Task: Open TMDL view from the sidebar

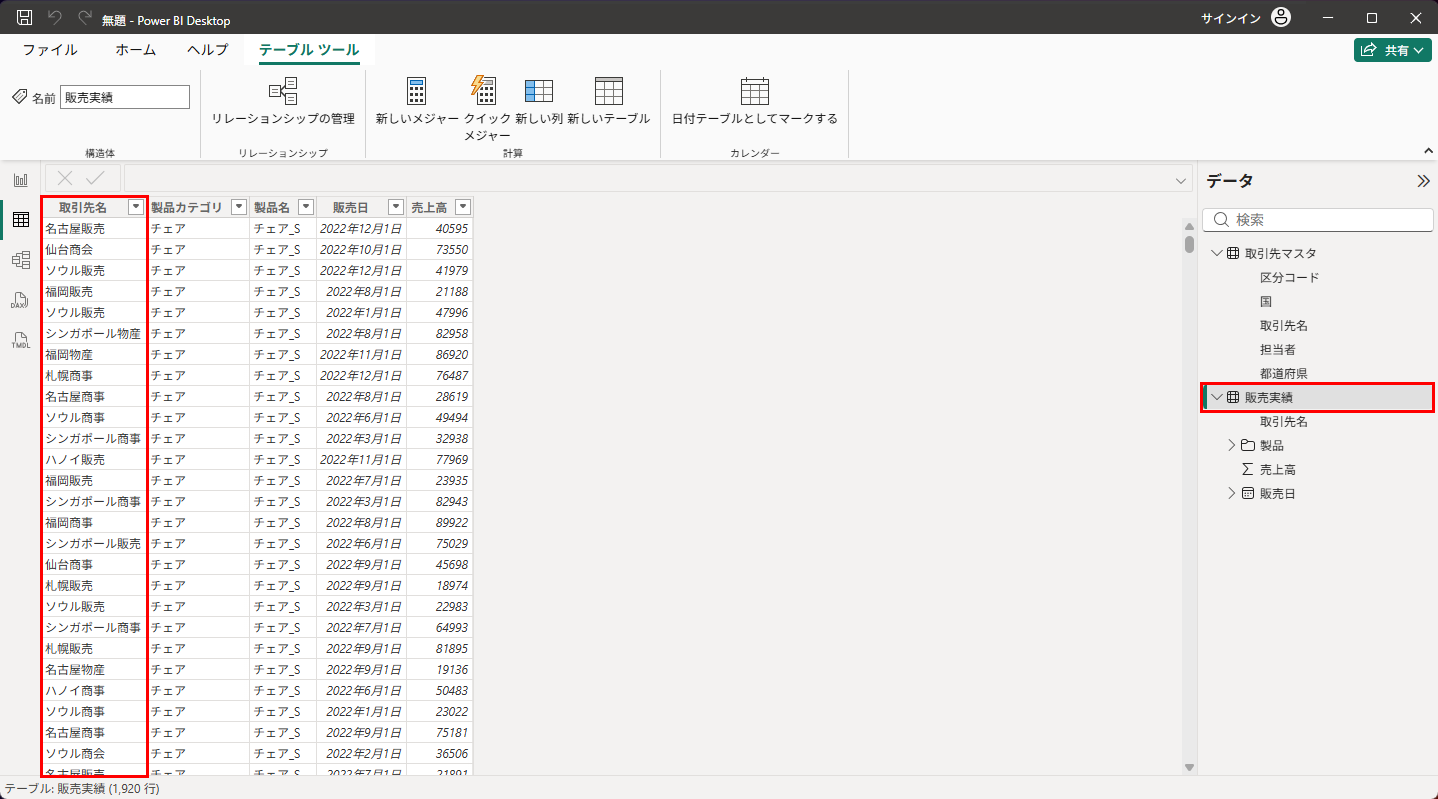Action: [x=20, y=340]
